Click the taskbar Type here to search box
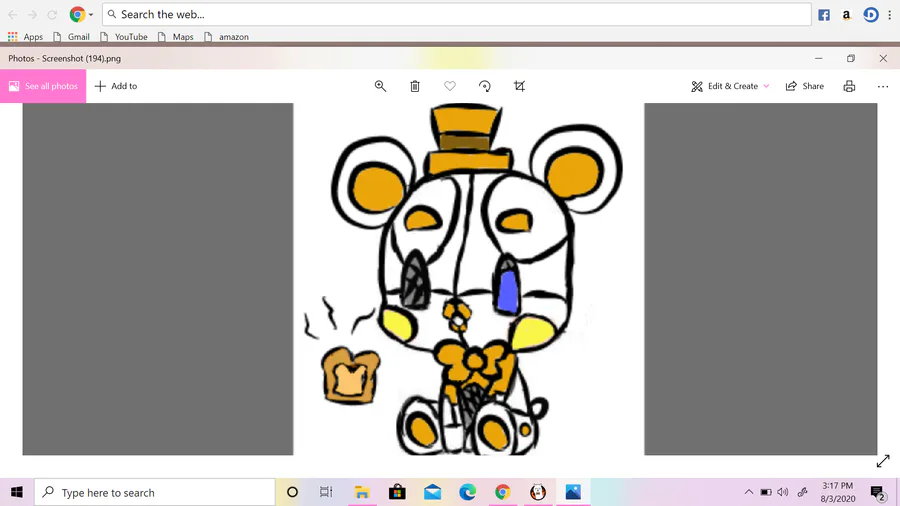The height and width of the screenshot is (506, 900). [154, 492]
